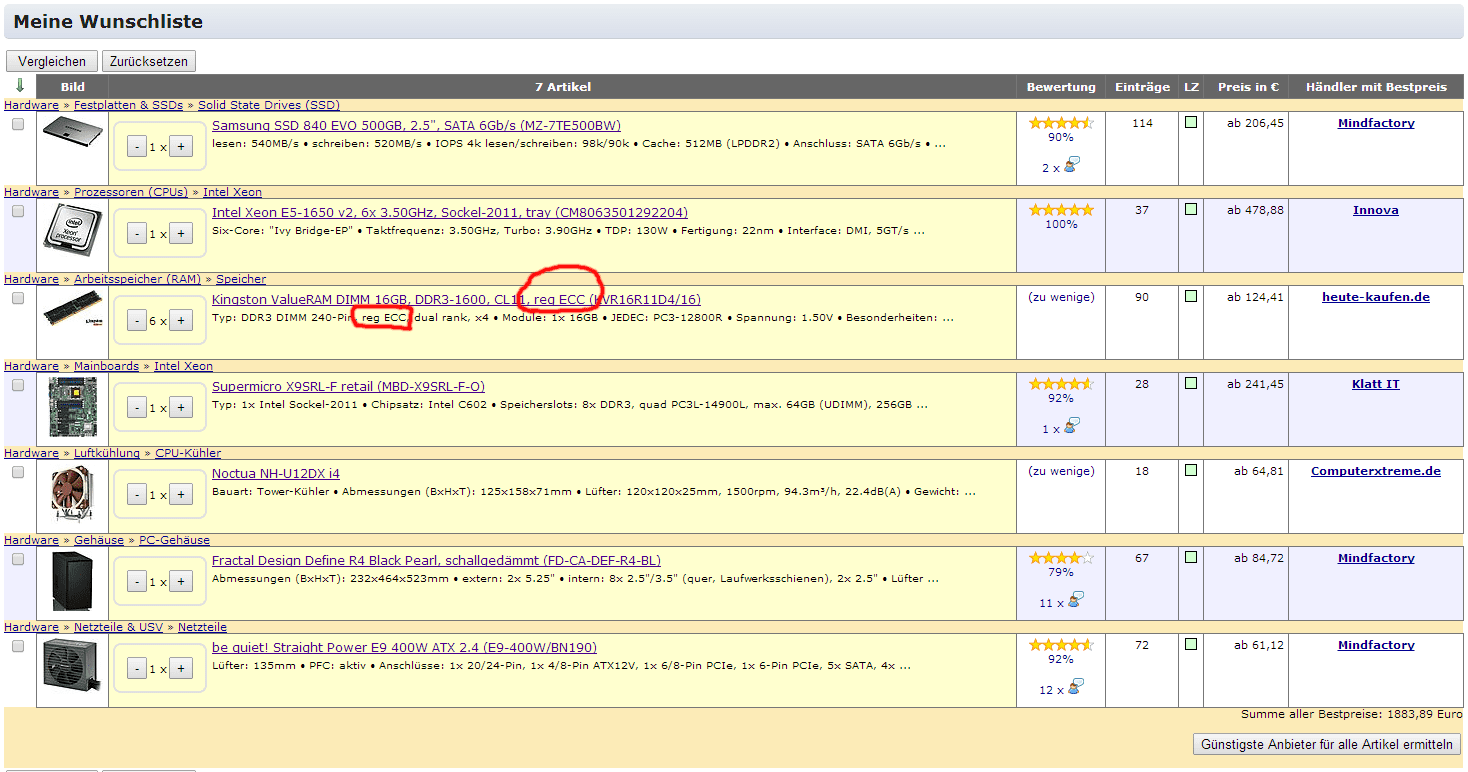This screenshot has height=772, width=1468.
Task: Tick the compare checkbox for Supermicro X9SRL-F
Action: tap(18, 385)
